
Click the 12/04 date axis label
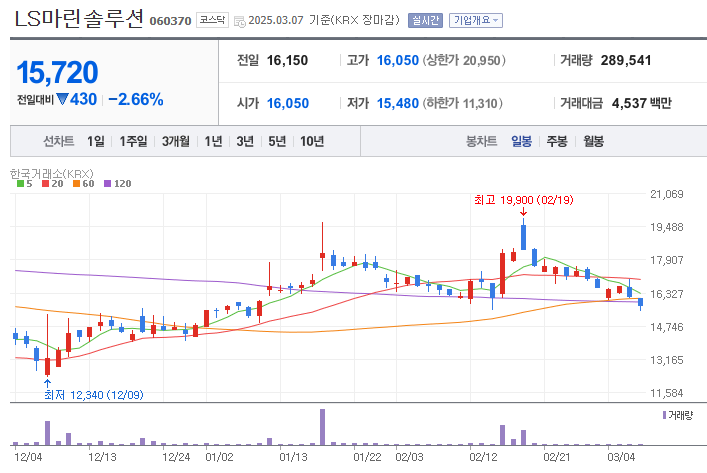(28, 457)
